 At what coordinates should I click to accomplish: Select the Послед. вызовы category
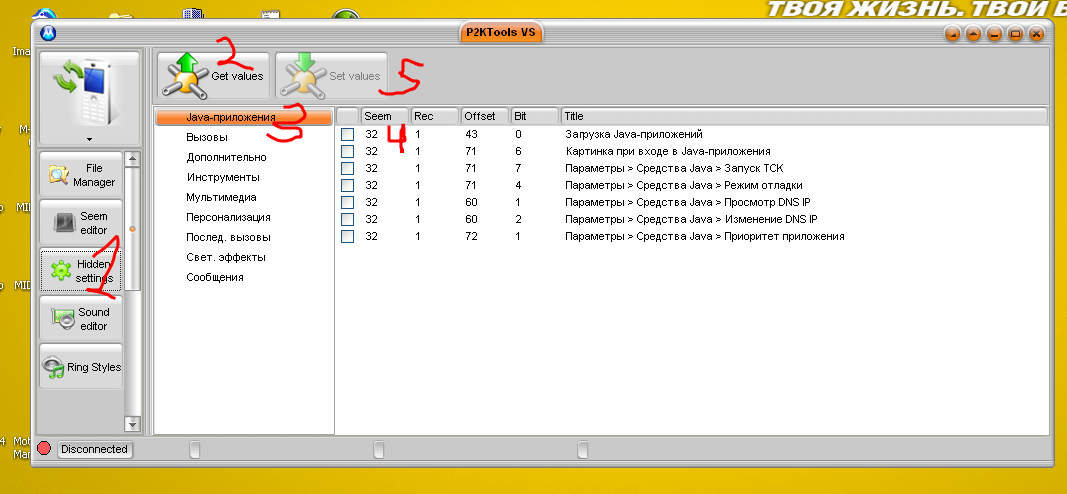228,237
